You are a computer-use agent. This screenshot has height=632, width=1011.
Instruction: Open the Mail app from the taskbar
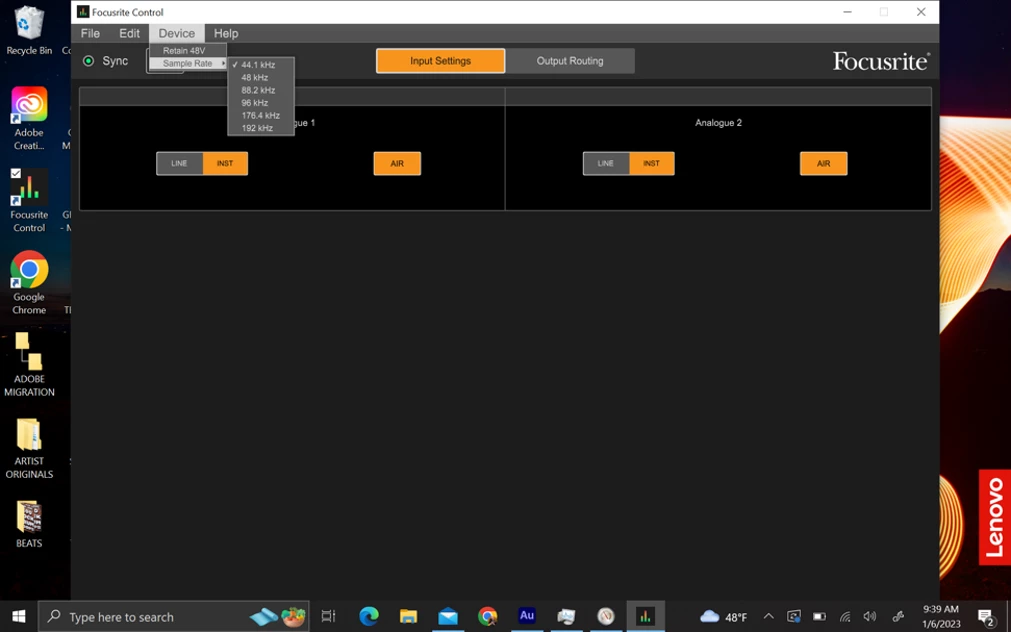click(x=448, y=617)
